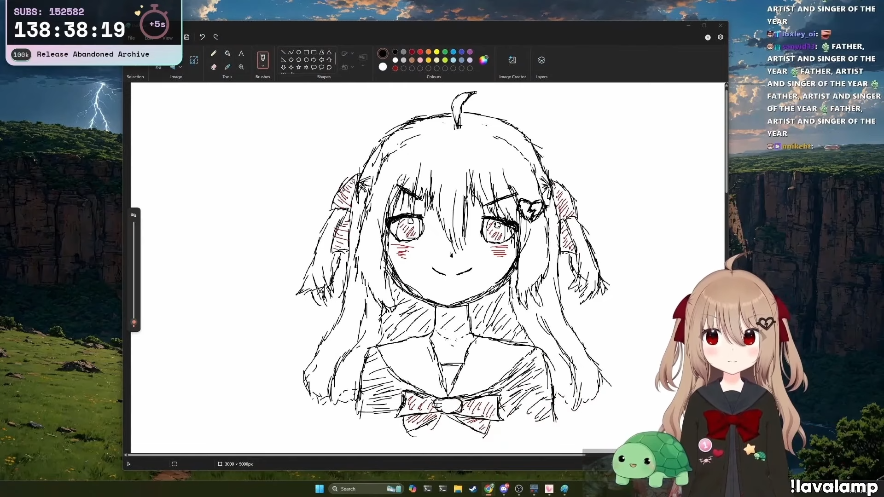Screen dimensions: 884x497
Task: Open the Layers panel
Action: (x=541, y=60)
